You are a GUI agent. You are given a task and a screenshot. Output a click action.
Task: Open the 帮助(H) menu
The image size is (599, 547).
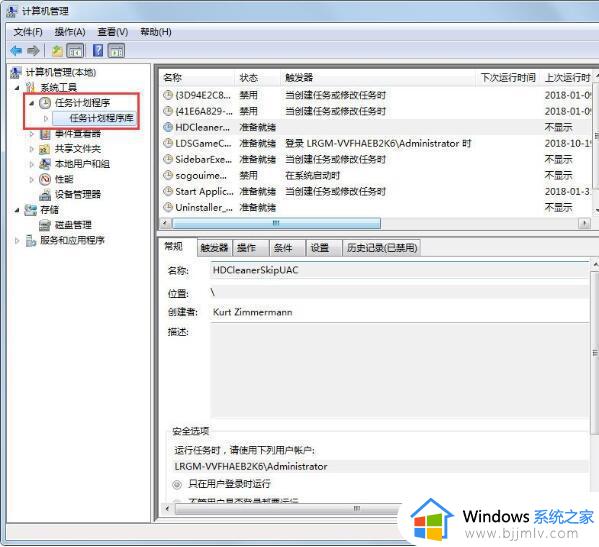coord(156,32)
